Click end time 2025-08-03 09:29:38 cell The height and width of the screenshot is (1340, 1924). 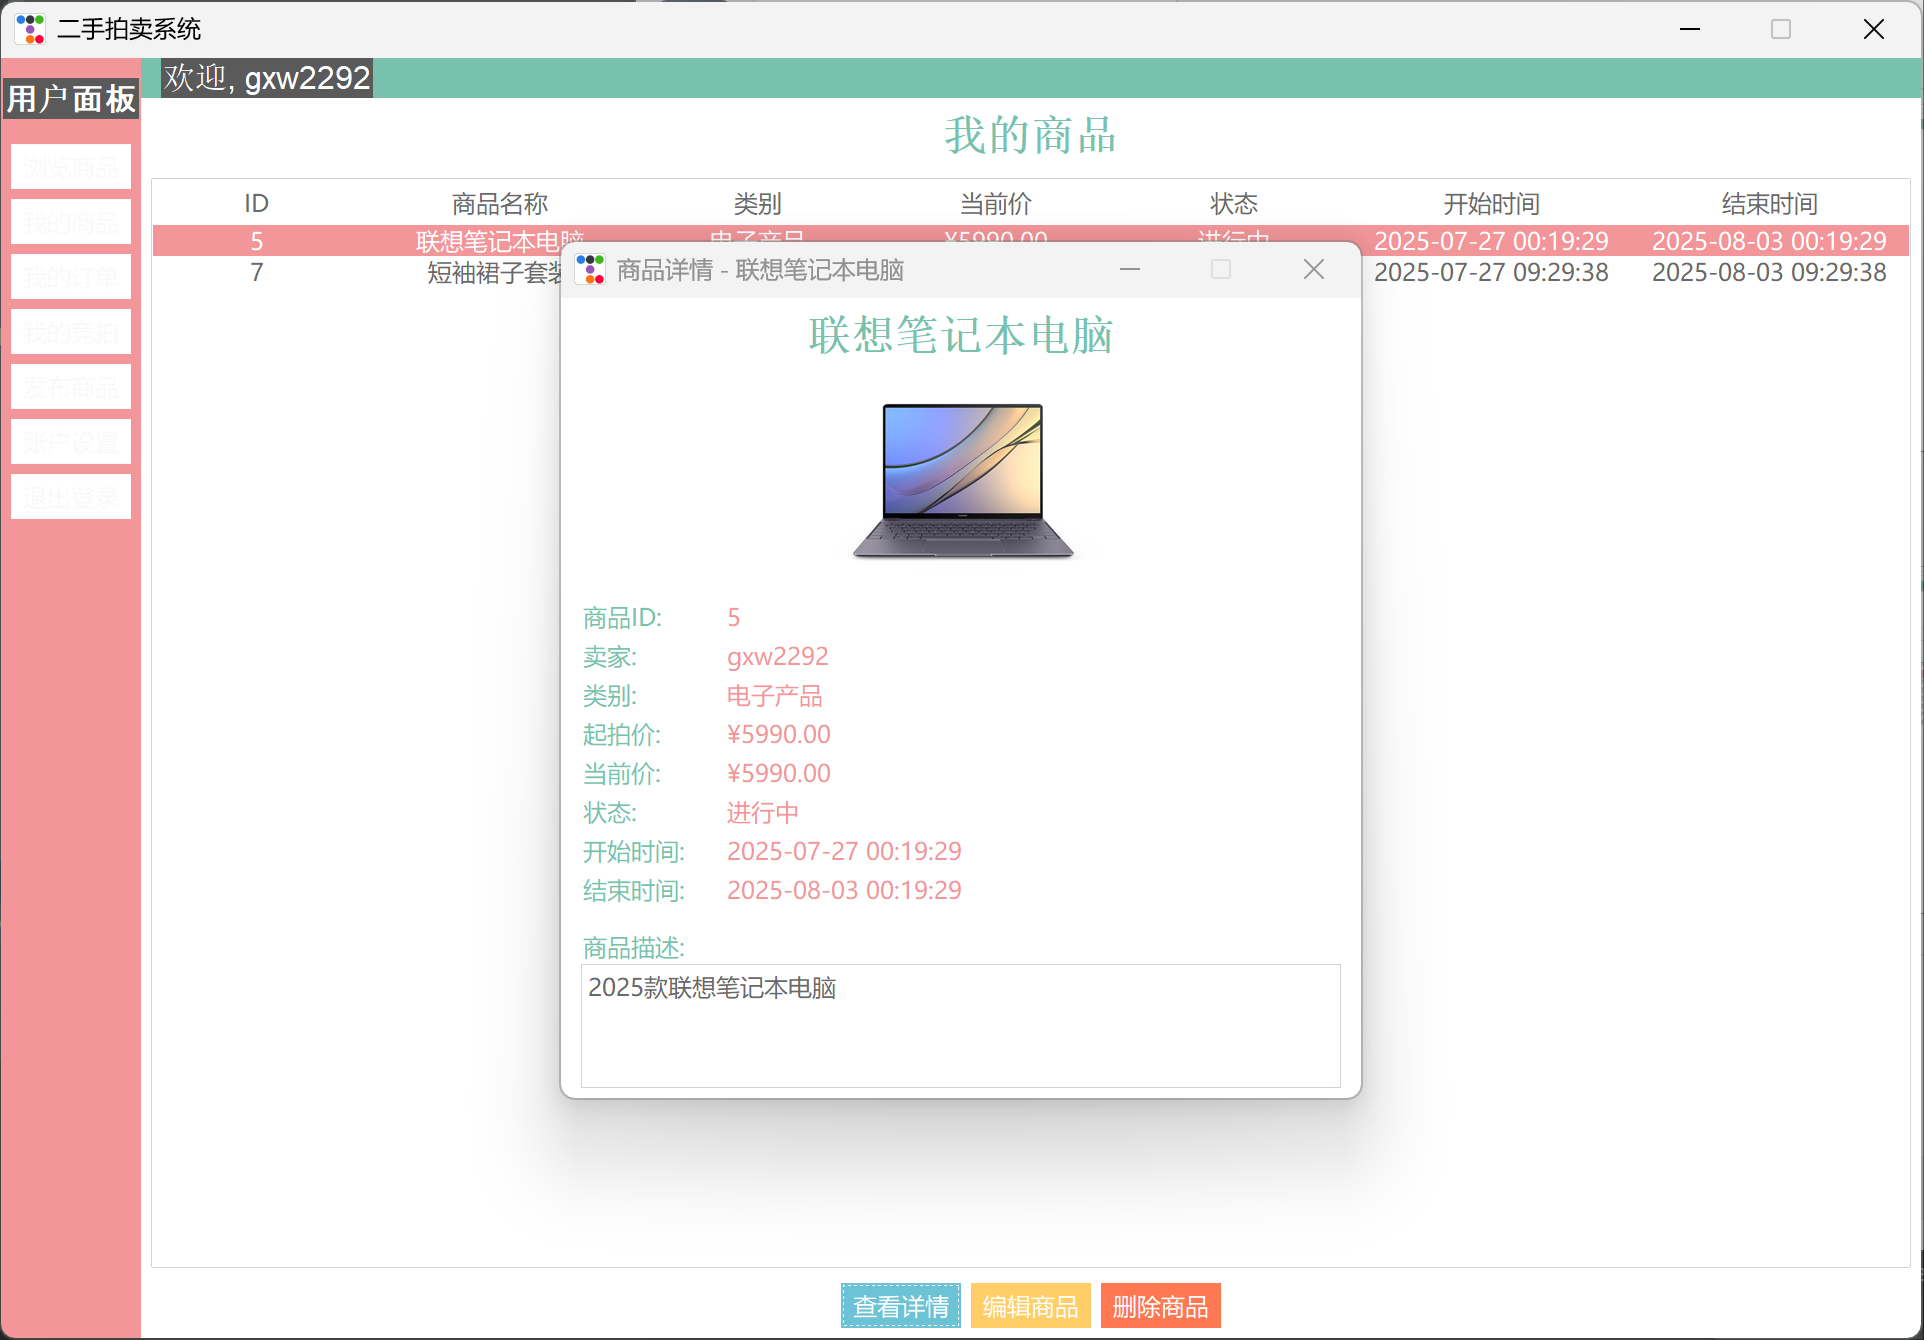(1769, 272)
